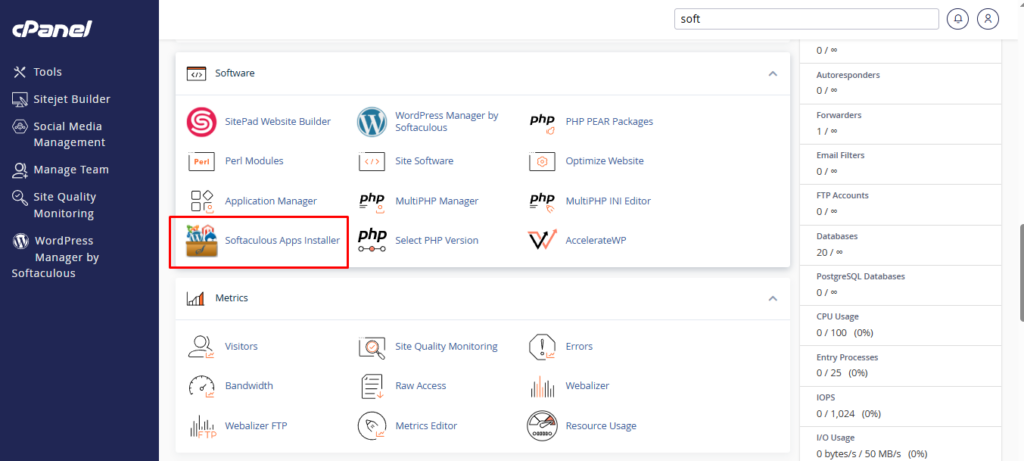1024x461 pixels.
Task: Collapse the Software section chevron
Action: [x=773, y=73]
